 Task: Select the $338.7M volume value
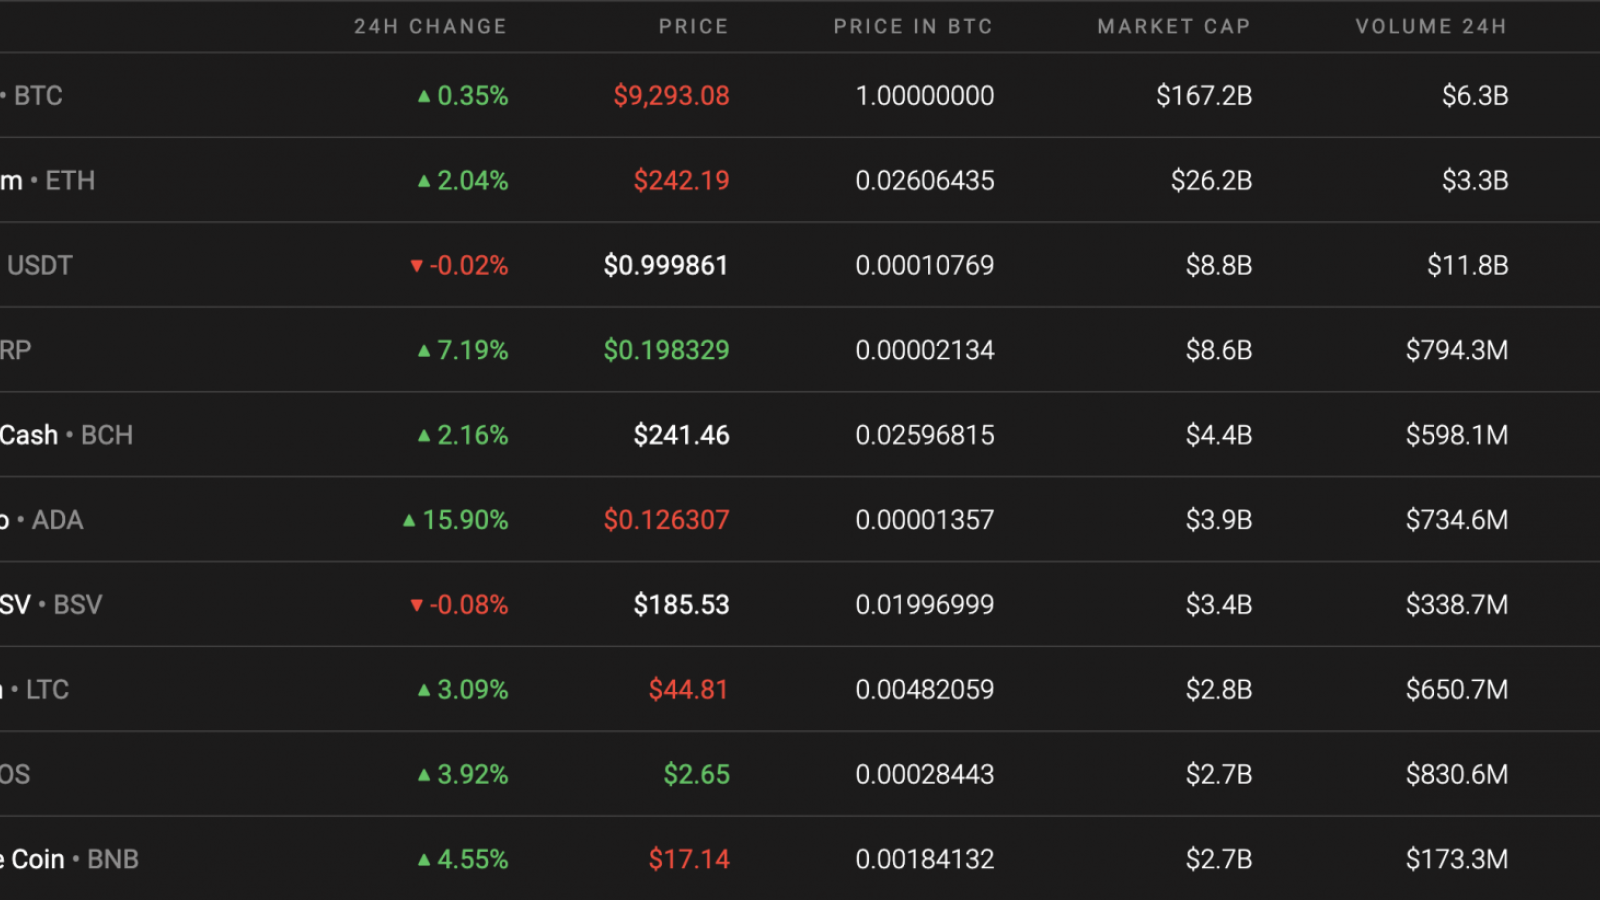click(x=1457, y=605)
